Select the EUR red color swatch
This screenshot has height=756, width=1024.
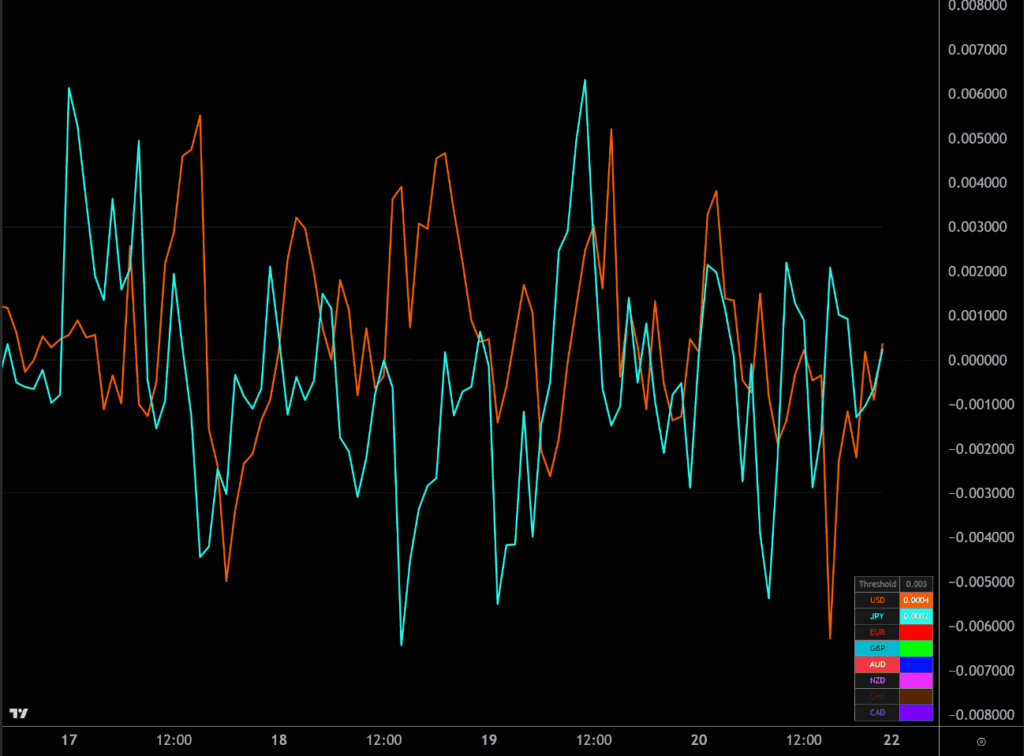pyautogui.click(x=916, y=632)
